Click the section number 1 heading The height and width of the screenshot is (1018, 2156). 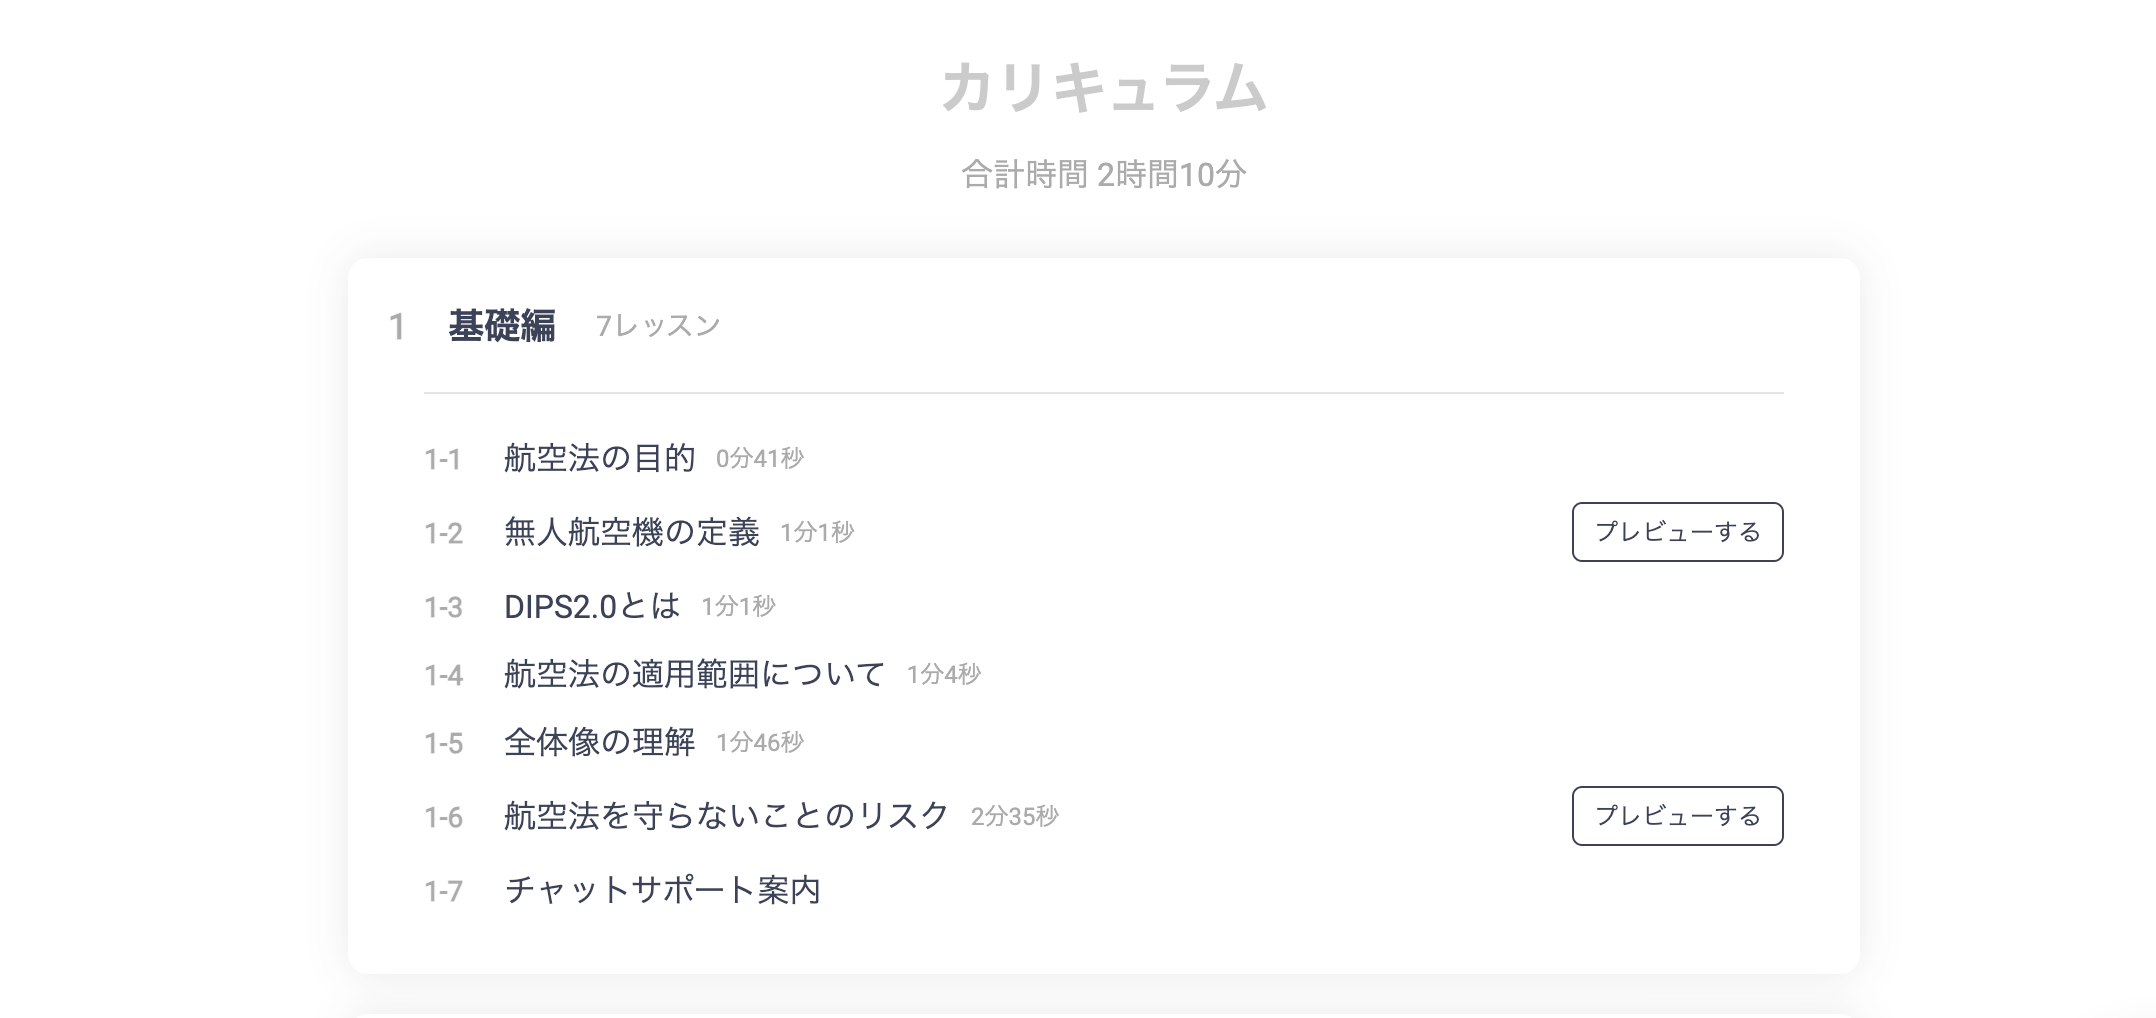[x=397, y=327]
